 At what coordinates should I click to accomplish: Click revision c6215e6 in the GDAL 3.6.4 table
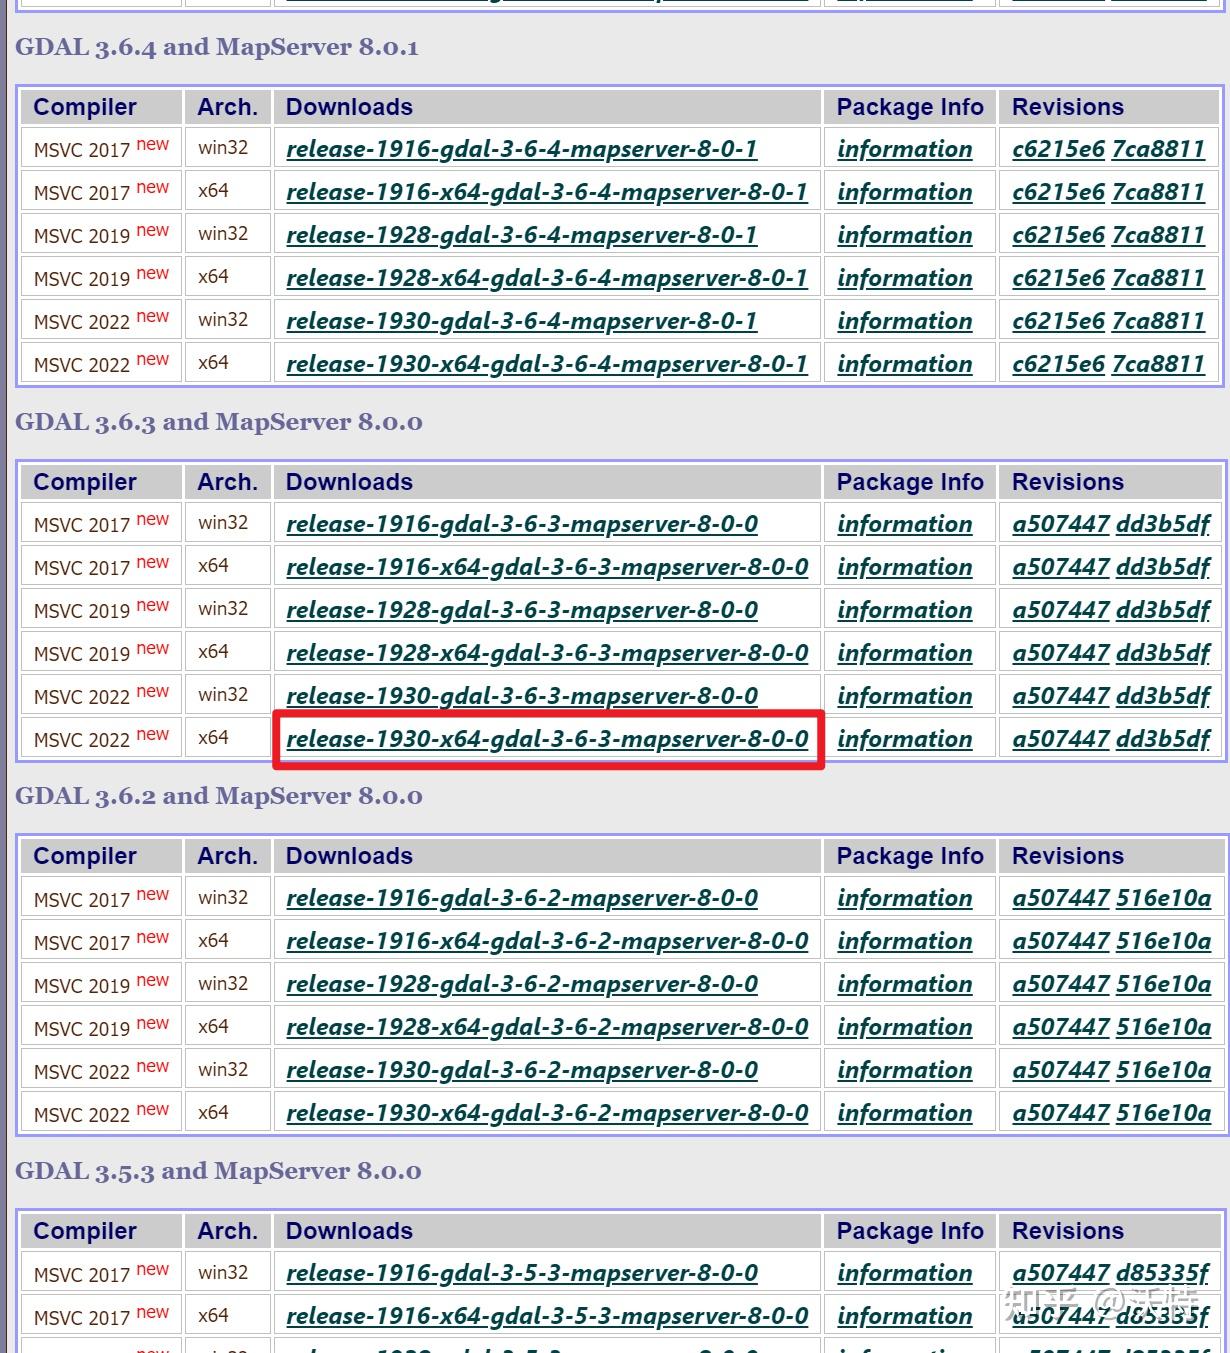(1057, 148)
